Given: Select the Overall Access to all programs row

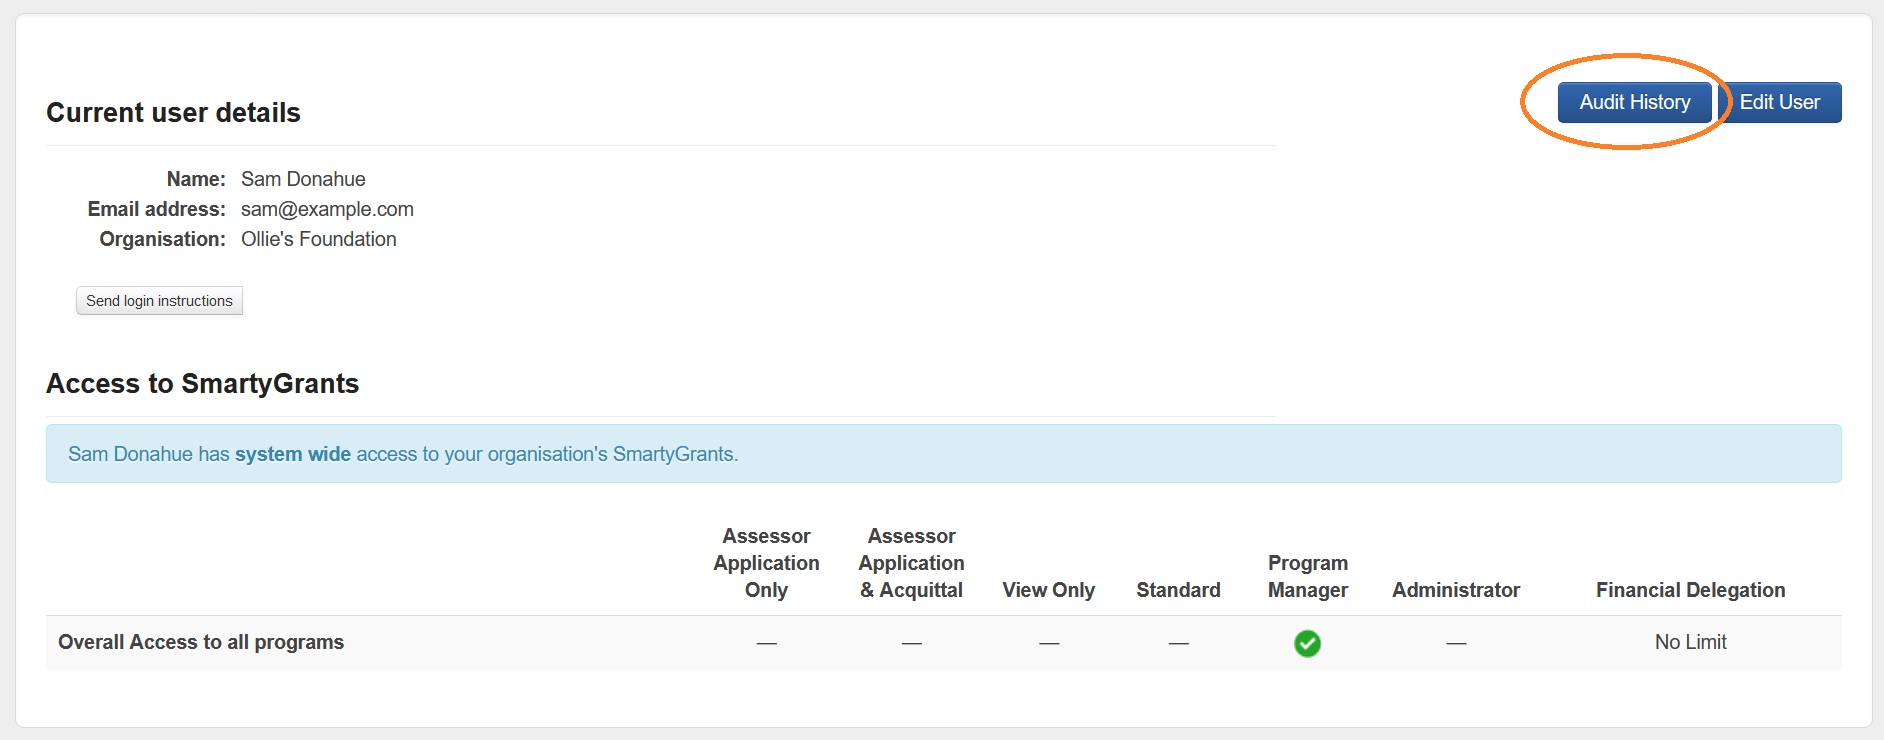Looking at the screenshot, I should click(201, 642).
